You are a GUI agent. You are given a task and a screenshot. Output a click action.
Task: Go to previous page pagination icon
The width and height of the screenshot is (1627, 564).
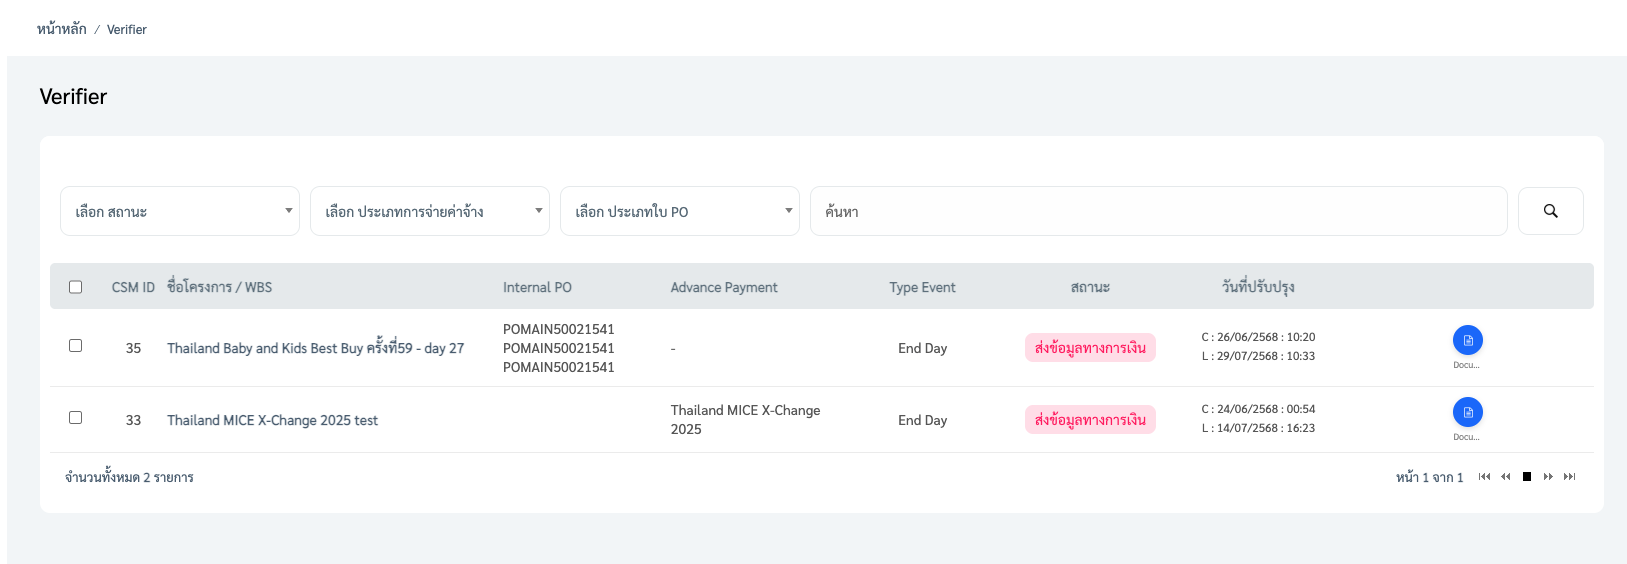(1505, 477)
